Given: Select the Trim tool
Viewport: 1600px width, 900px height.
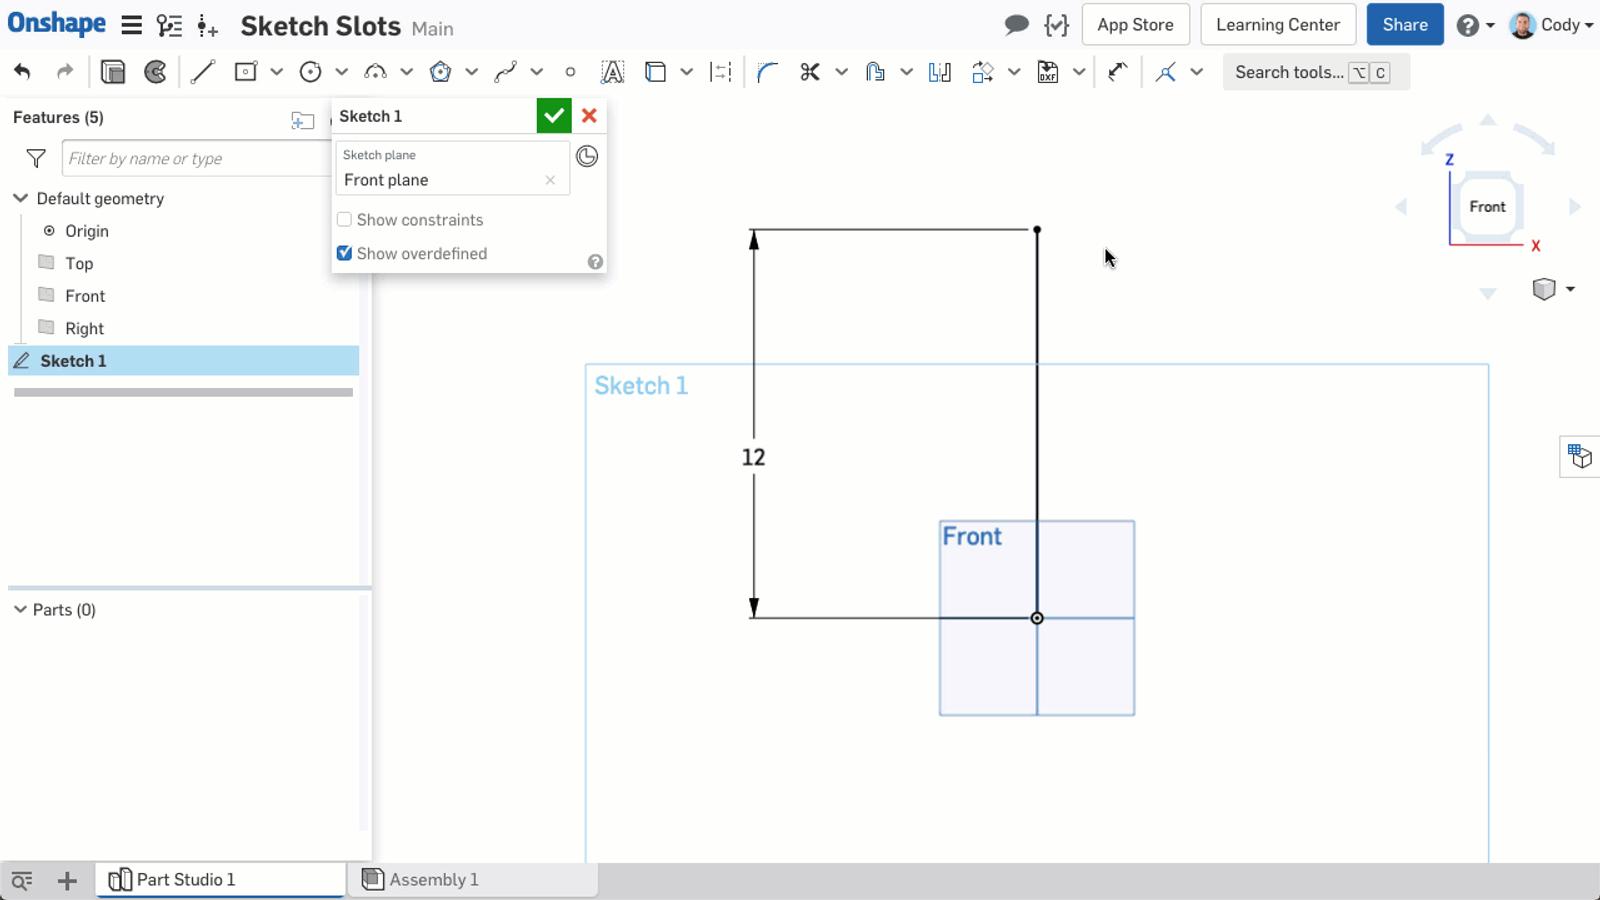Looking at the screenshot, I should pyautogui.click(x=810, y=71).
